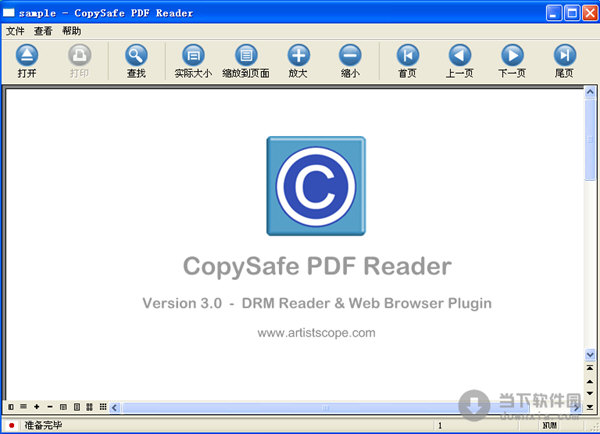Click the small wide-page icon in the bottom strip
600x434 pixels.
pos(64,407)
